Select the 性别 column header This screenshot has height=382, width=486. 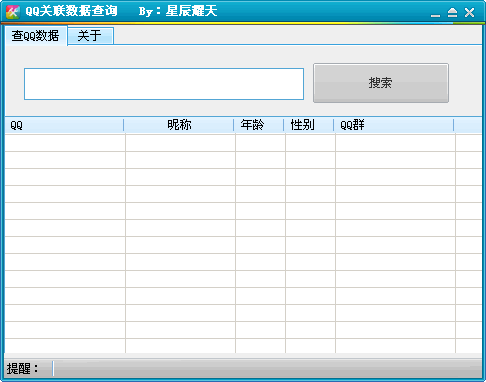click(x=309, y=125)
